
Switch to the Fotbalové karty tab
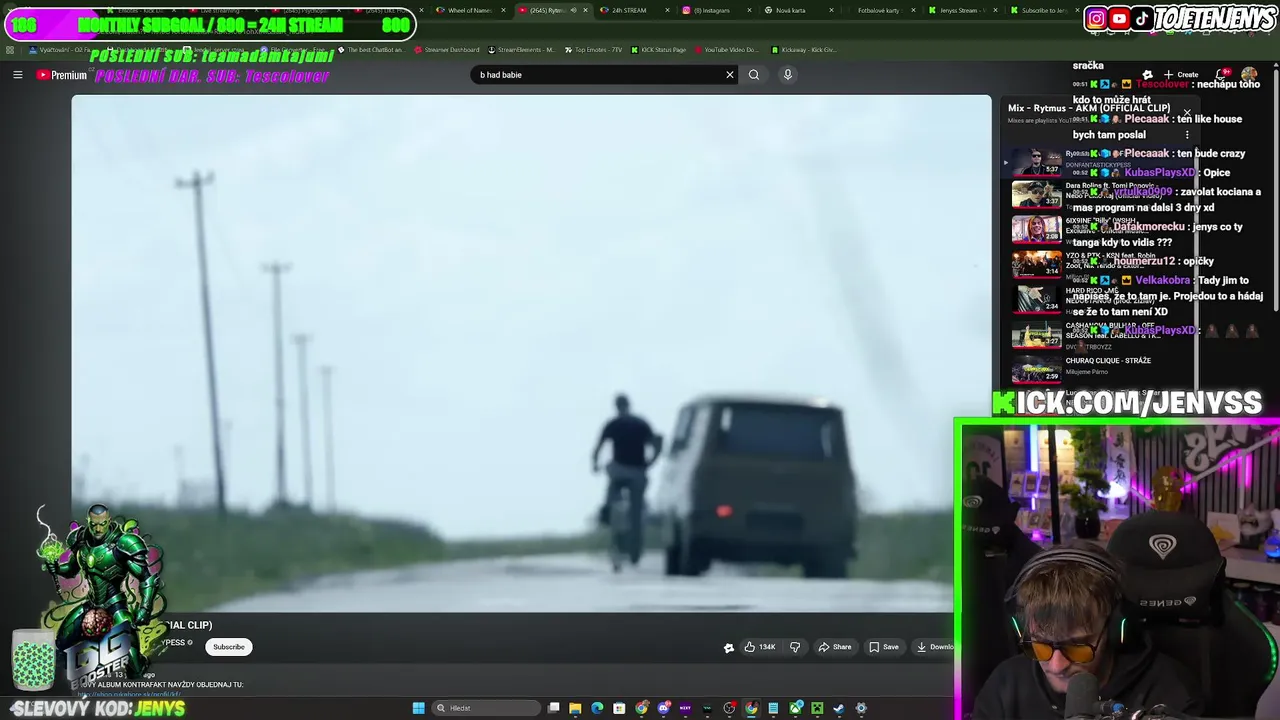point(879,10)
